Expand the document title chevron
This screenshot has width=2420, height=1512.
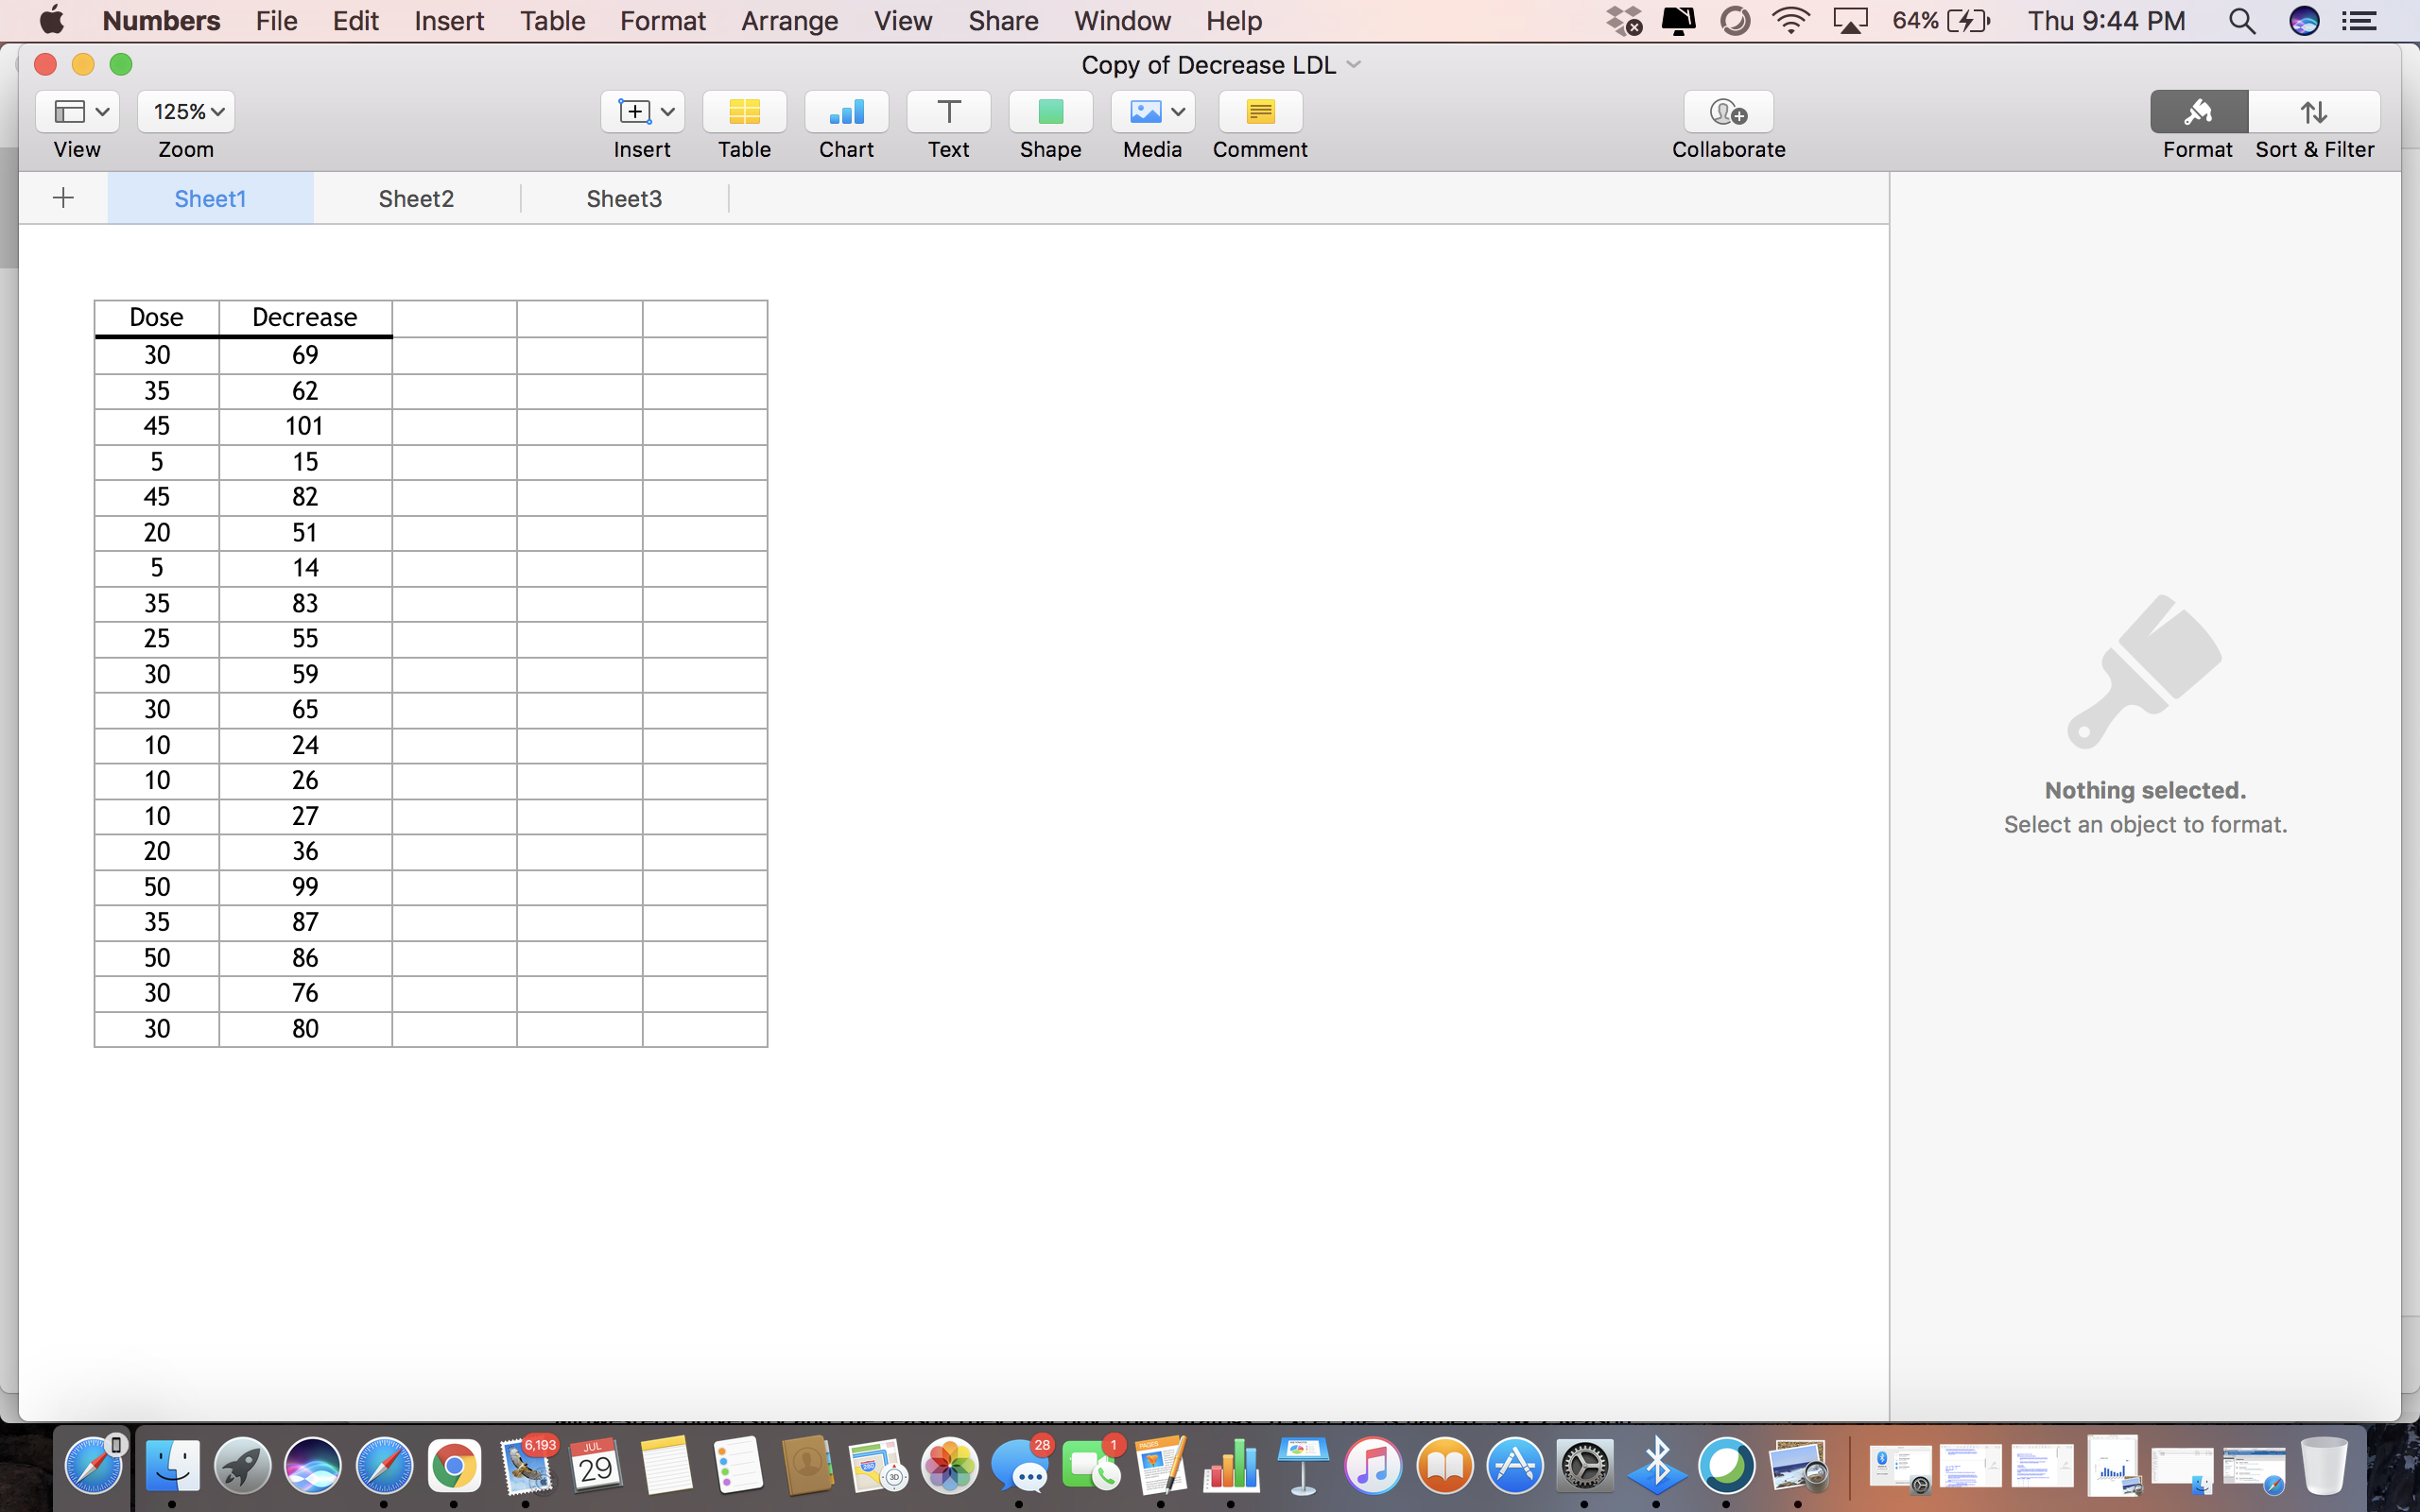1354,65
